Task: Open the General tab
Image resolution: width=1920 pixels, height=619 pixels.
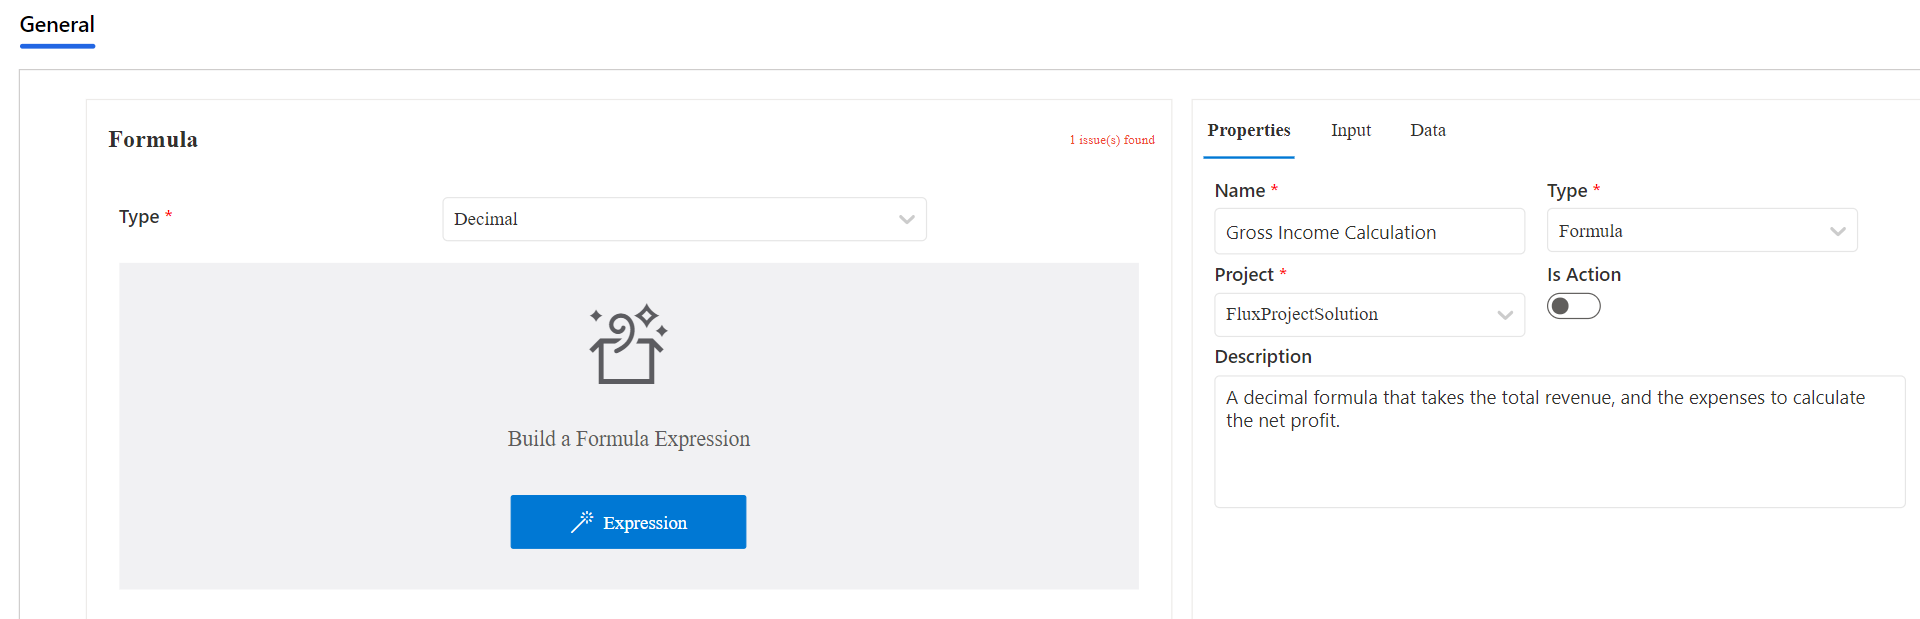Action: (57, 25)
